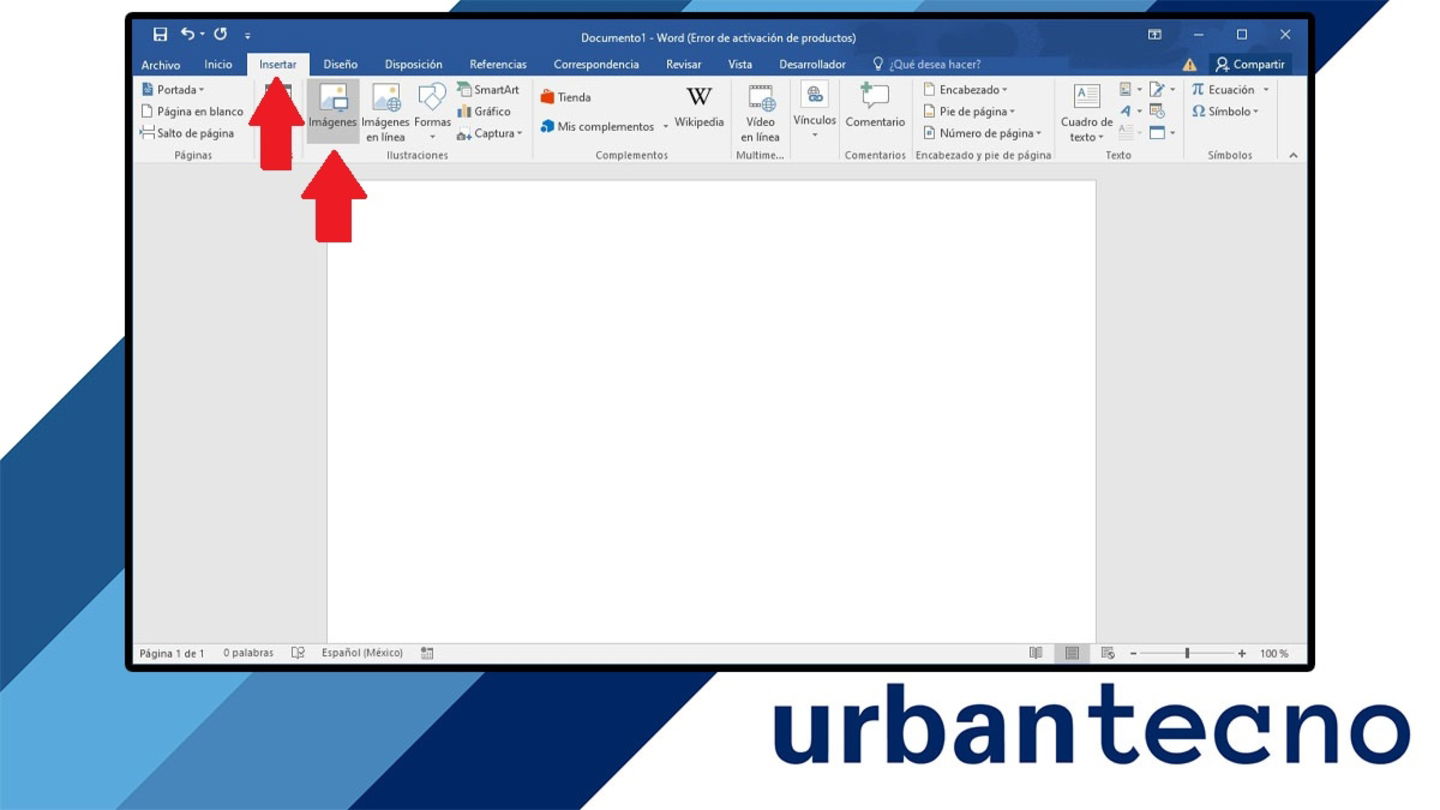Switch to the Disposición tab
The width and height of the screenshot is (1440, 810).
(x=413, y=65)
